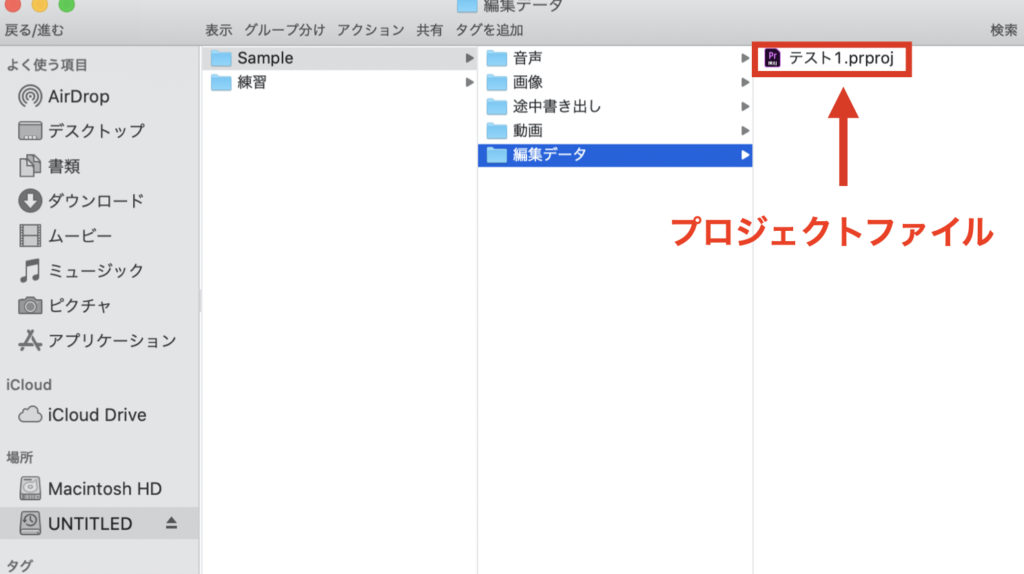Click the アプリケーション sidebar label

click(112, 340)
